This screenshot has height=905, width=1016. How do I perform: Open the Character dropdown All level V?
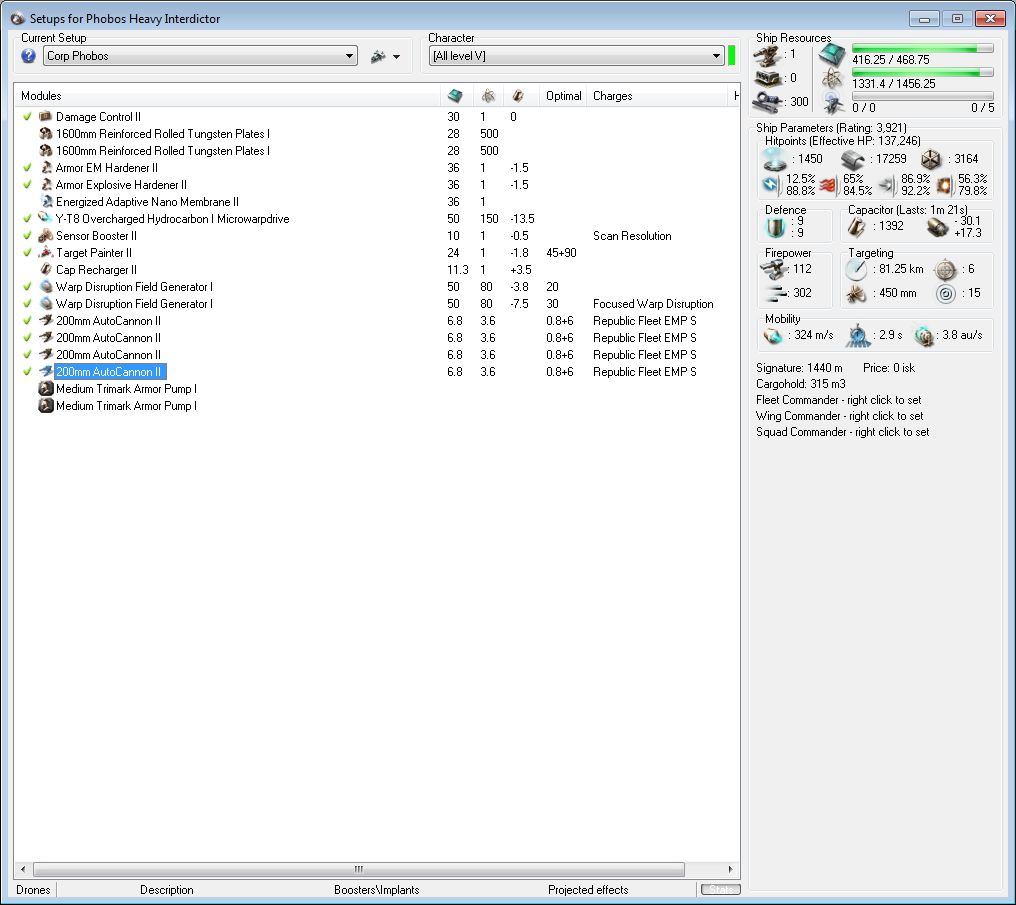pos(577,56)
